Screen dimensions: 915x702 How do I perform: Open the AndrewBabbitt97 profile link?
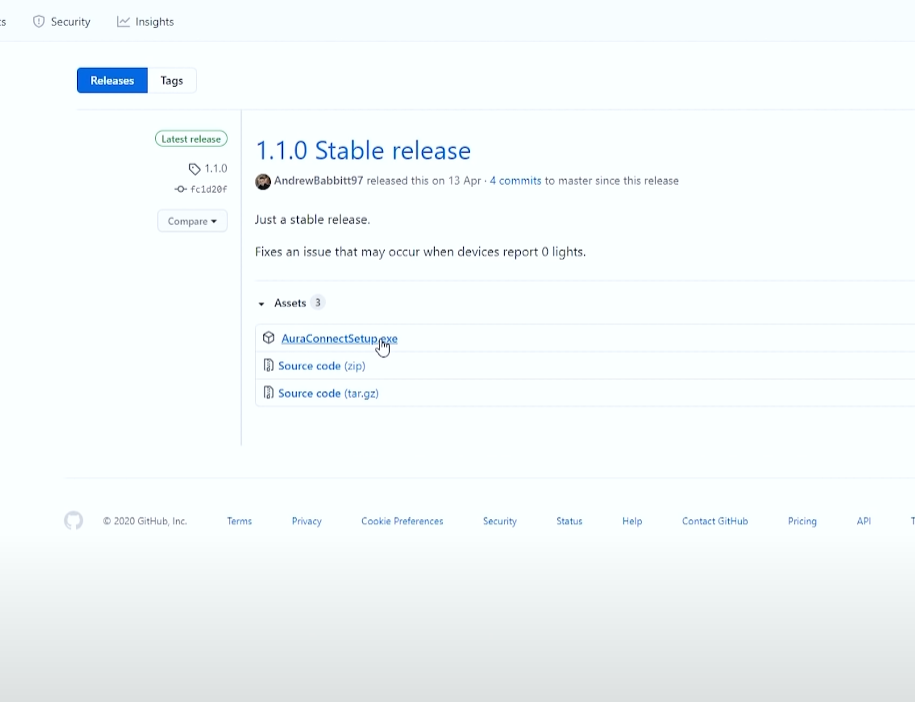pyautogui.click(x=319, y=181)
